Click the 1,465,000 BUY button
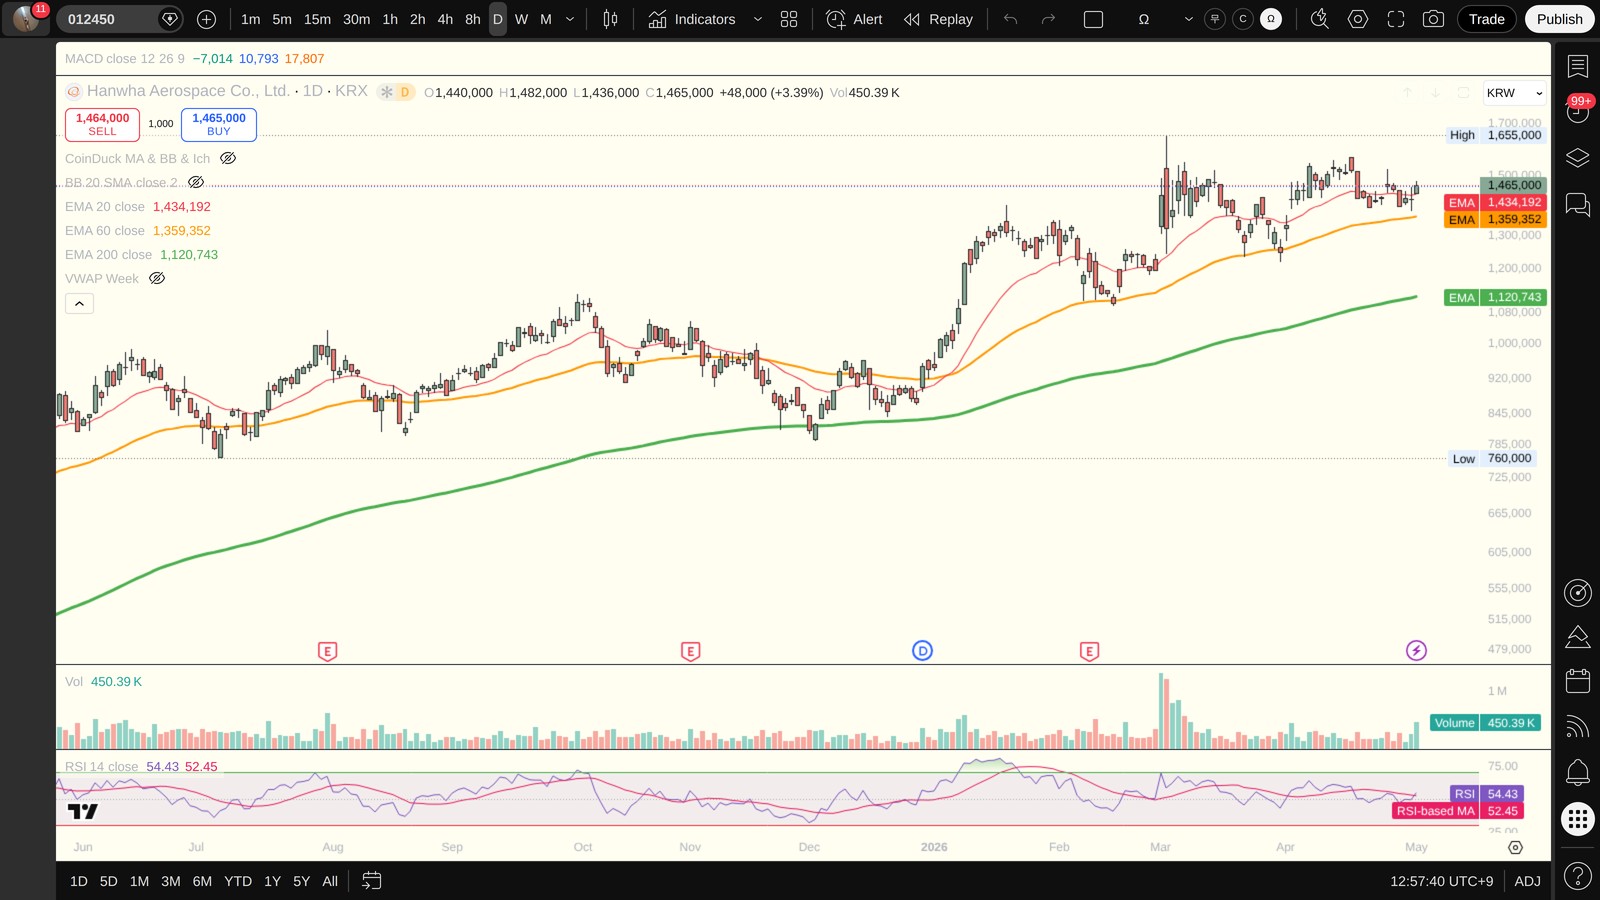1600x900 pixels. (219, 124)
